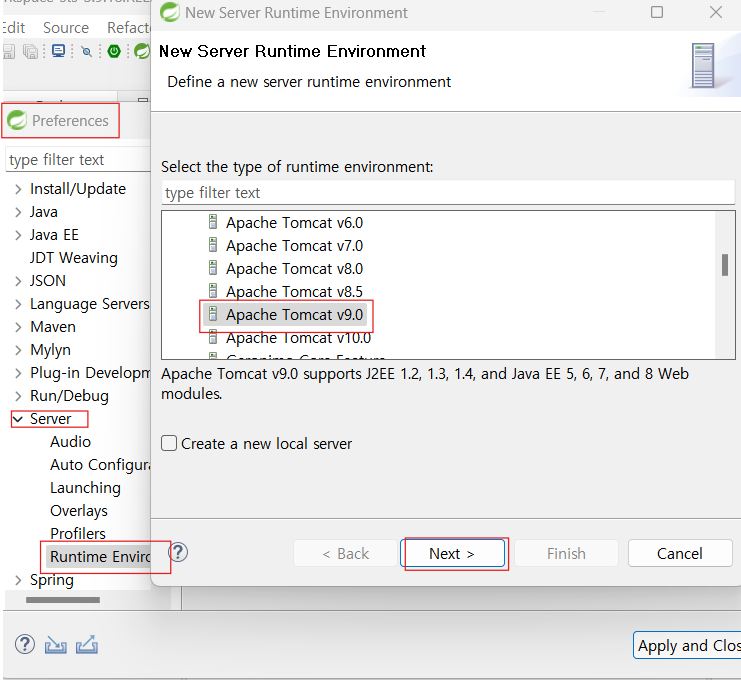Select Overlays under Server
Image resolution: width=741 pixels, height=680 pixels.
pyautogui.click(x=79, y=511)
